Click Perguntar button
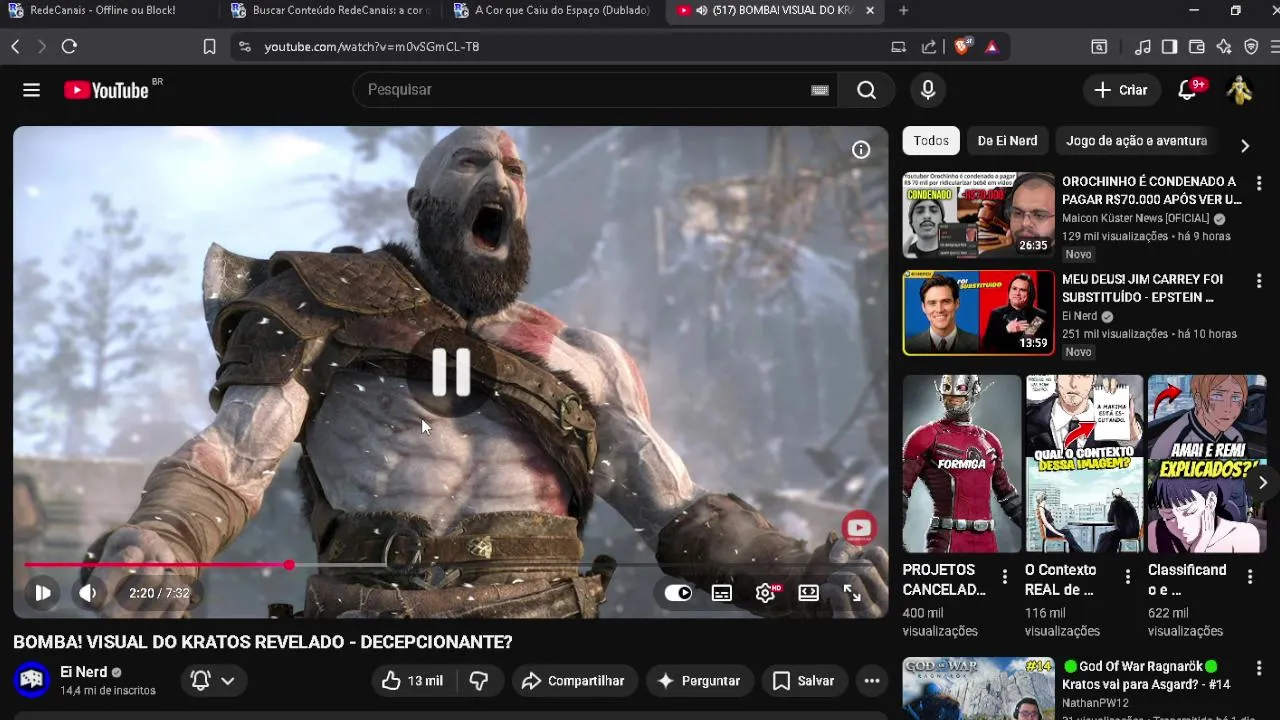Image resolution: width=1280 pixels, height=720 pixels. click(699, 681)
